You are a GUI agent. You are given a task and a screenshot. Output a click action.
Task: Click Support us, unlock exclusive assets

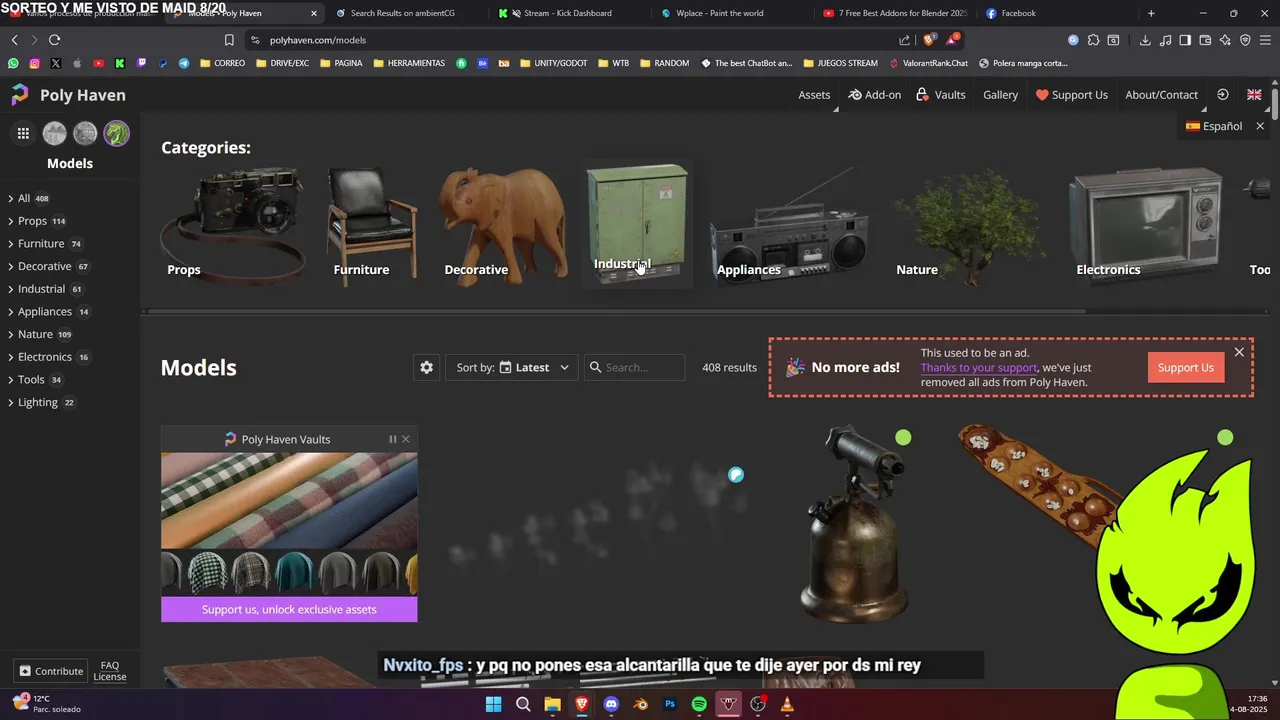click(x=289, y=609)
